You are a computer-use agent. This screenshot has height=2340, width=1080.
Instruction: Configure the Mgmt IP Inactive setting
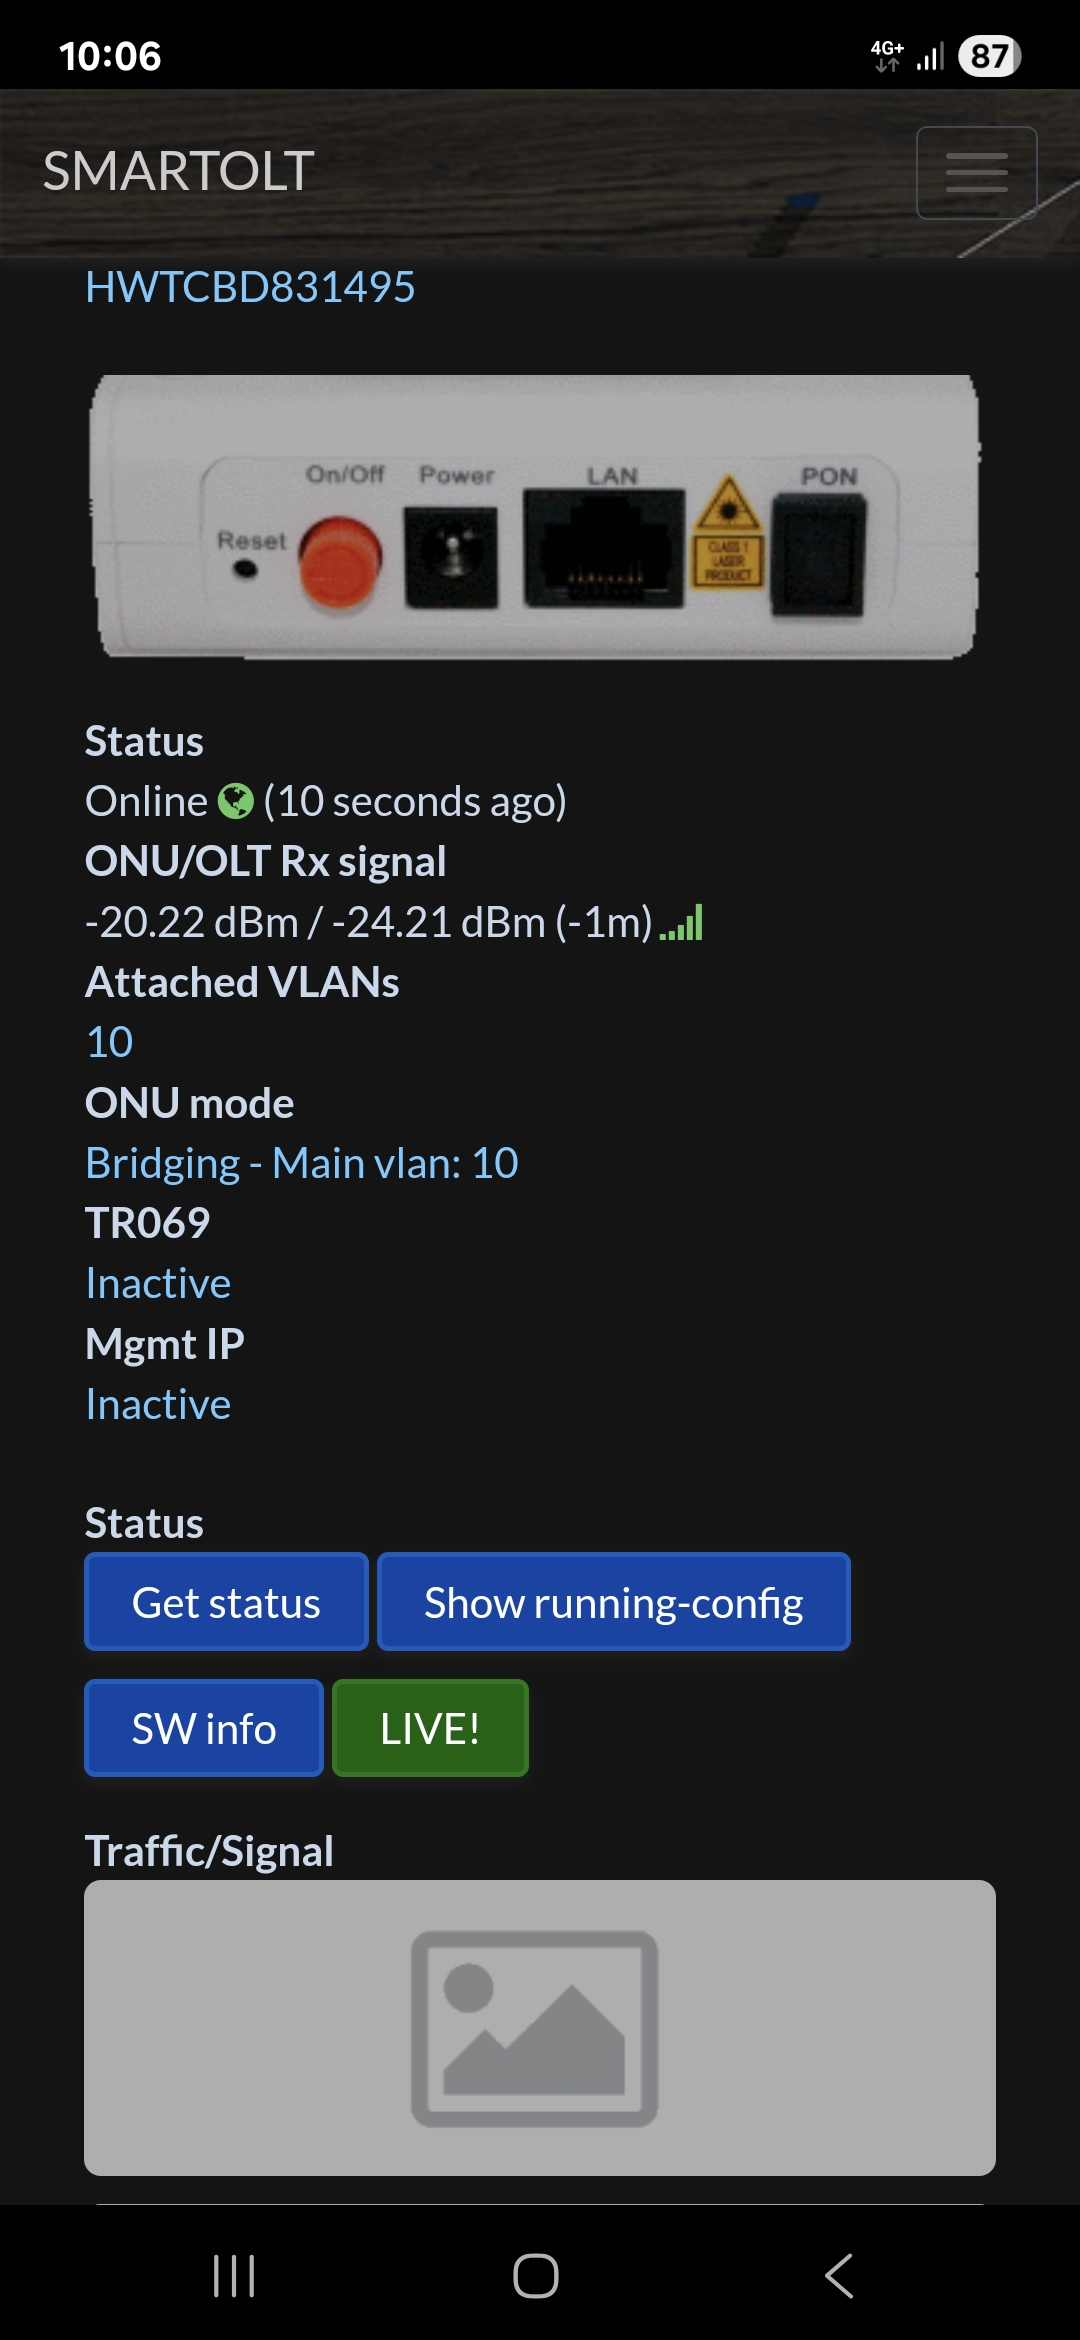tap(158, 1404)
